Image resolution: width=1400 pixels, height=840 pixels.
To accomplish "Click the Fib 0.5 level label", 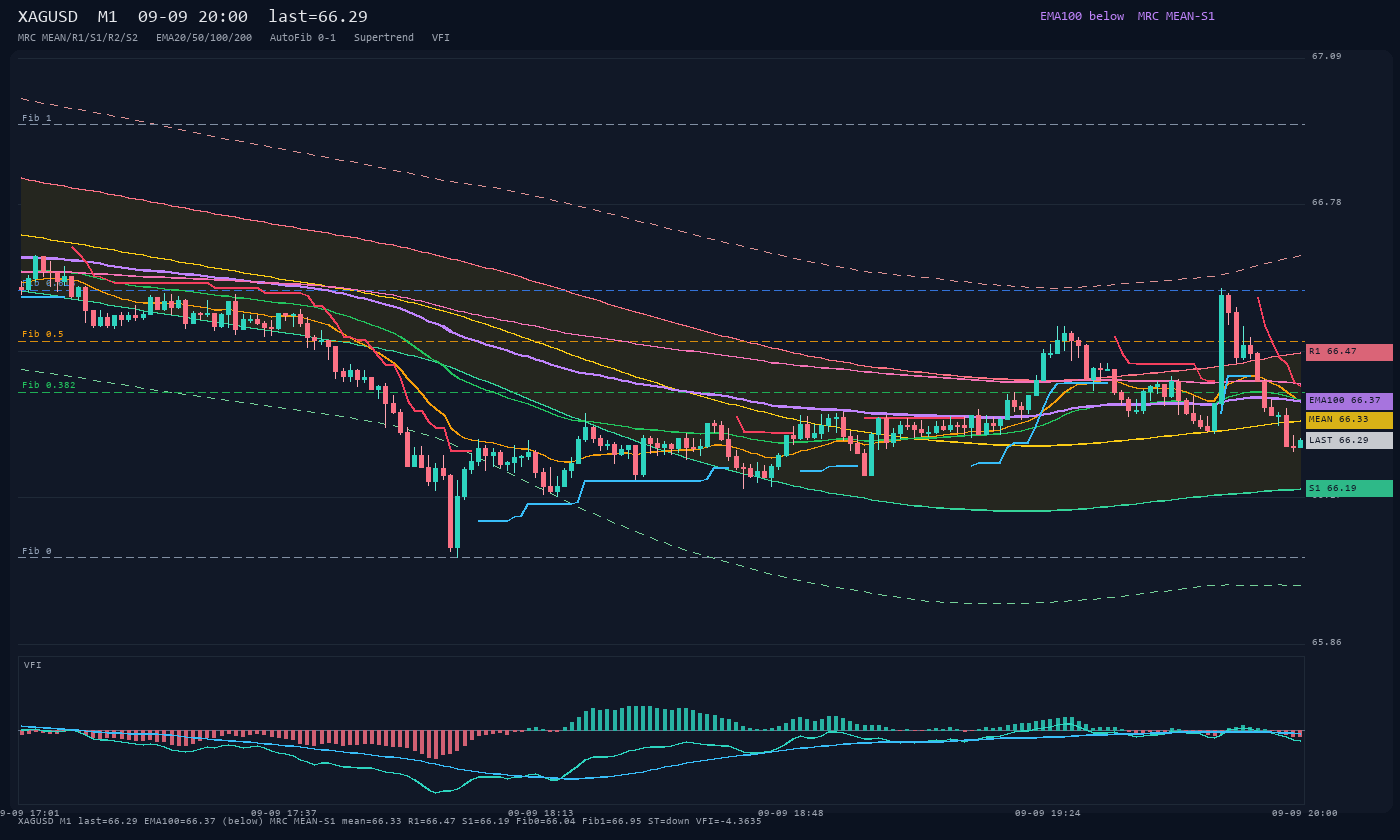I will (43, 334).
